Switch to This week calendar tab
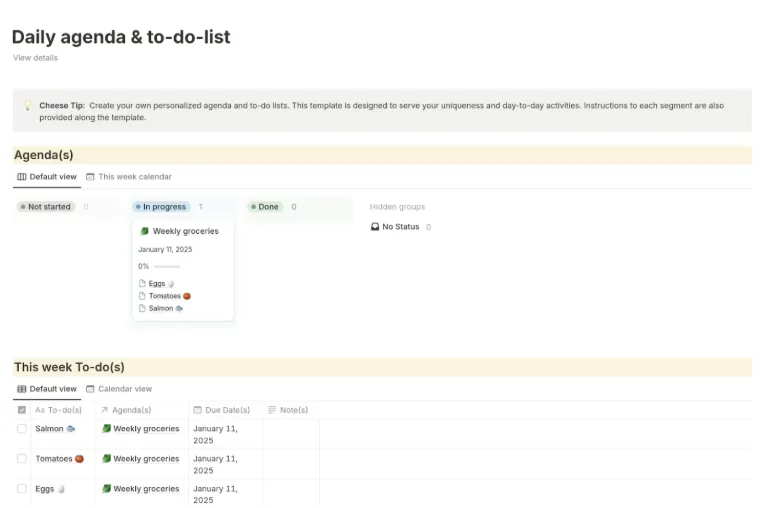 129,177
